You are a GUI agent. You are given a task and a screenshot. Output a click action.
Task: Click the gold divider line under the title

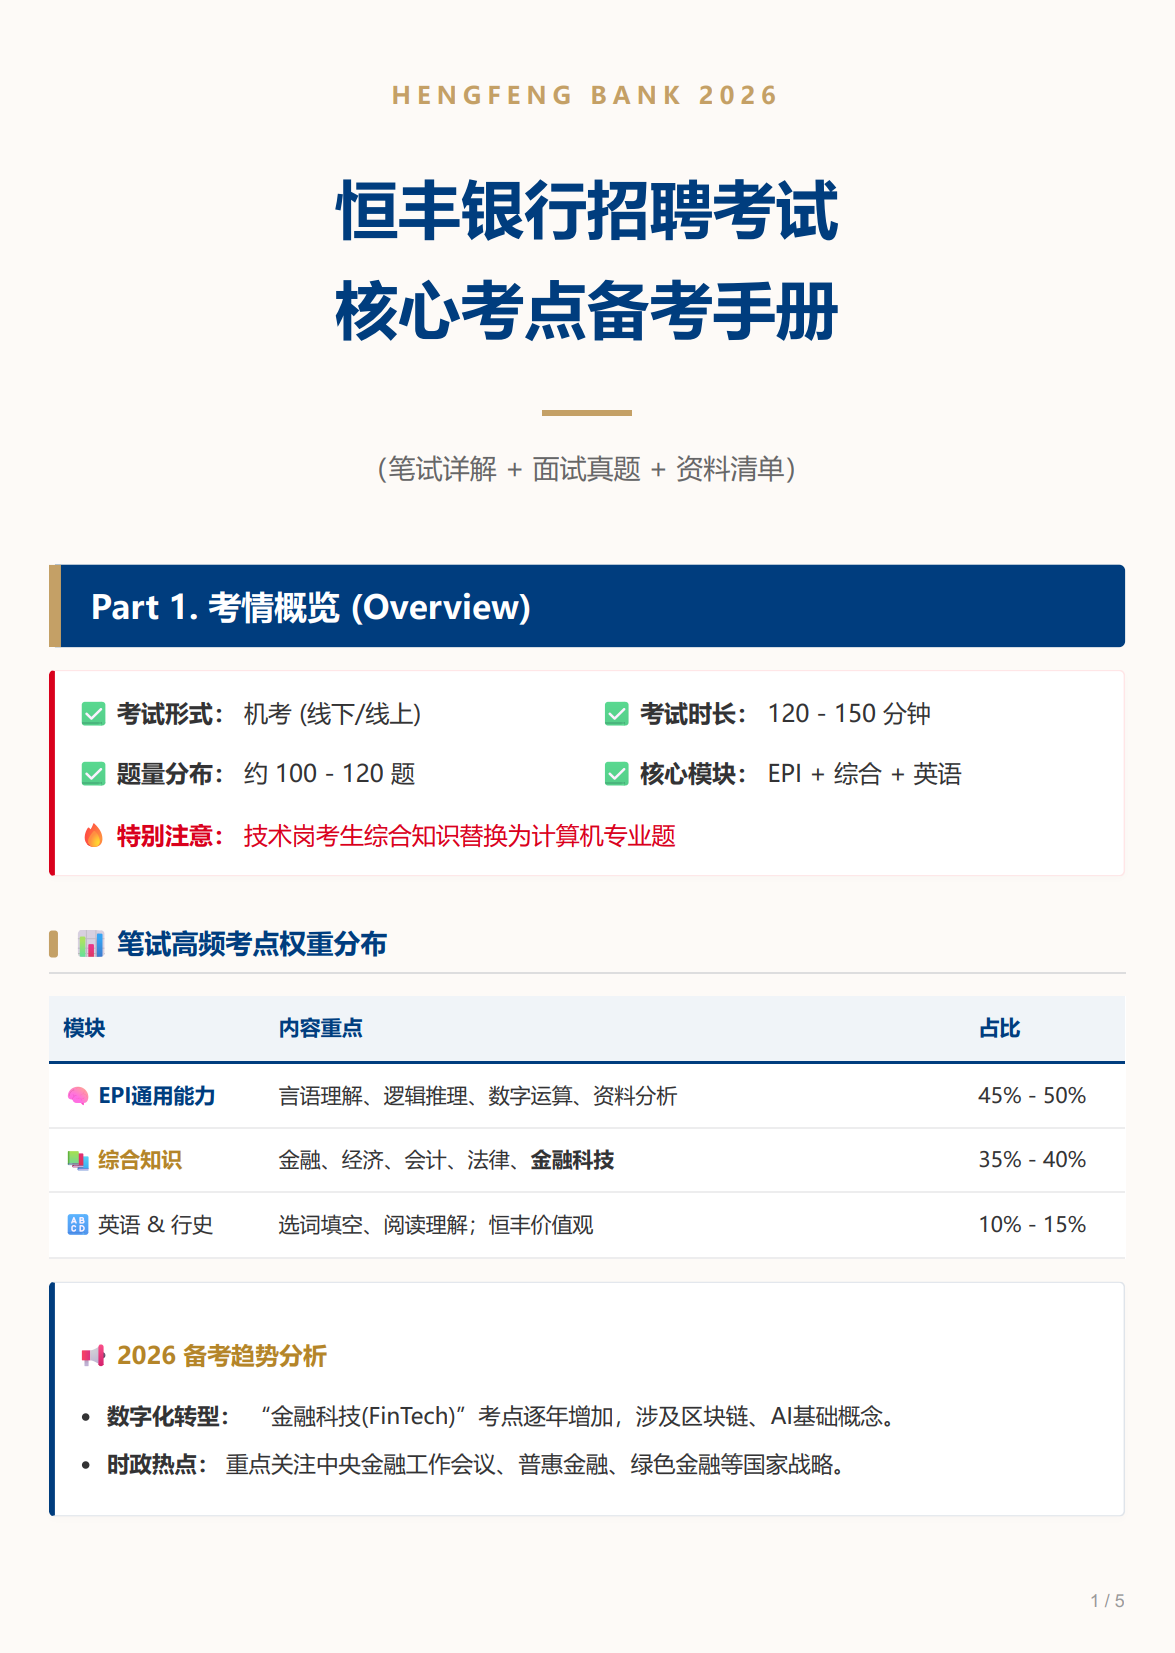586,412
